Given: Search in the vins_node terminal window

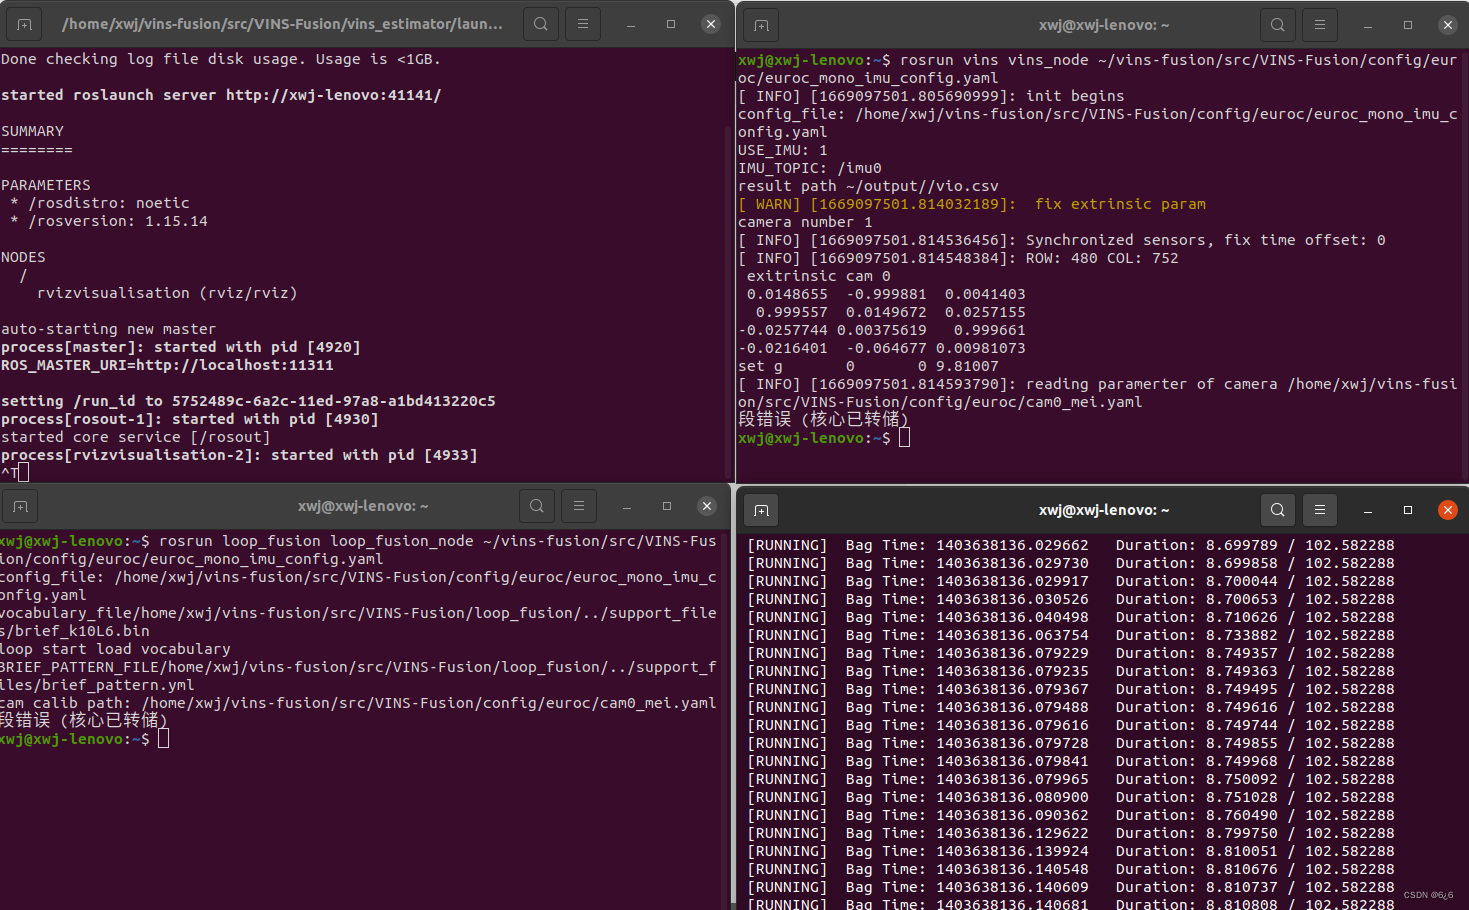Looking at the screenshot, I should pos(1278,25).
